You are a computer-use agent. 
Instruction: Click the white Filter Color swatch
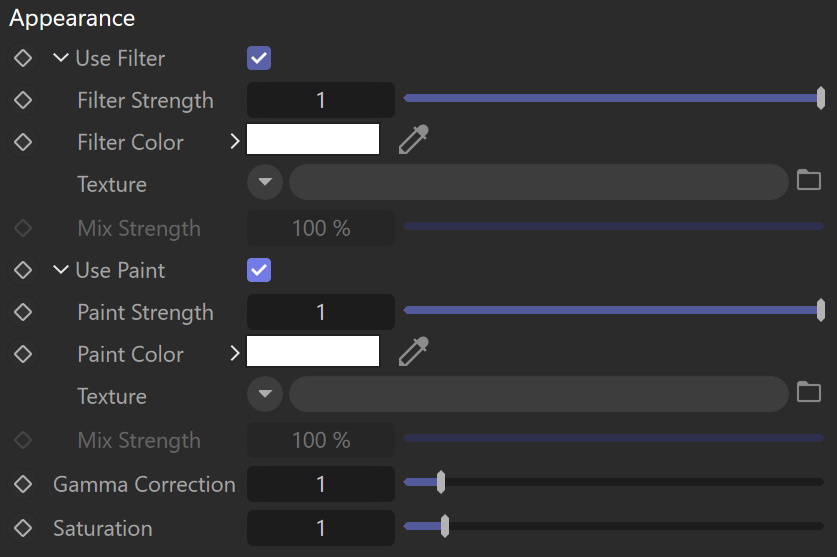(x=313, y=139)
